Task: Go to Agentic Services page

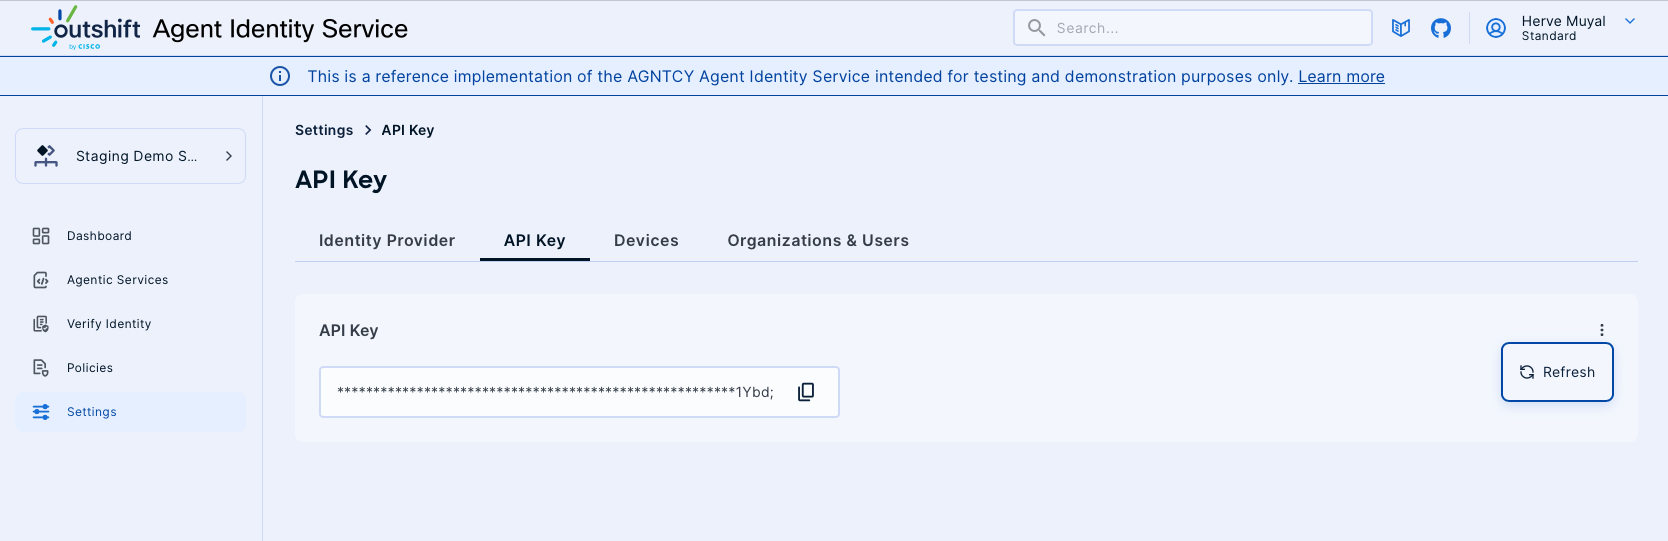Action: coord(117,280)
